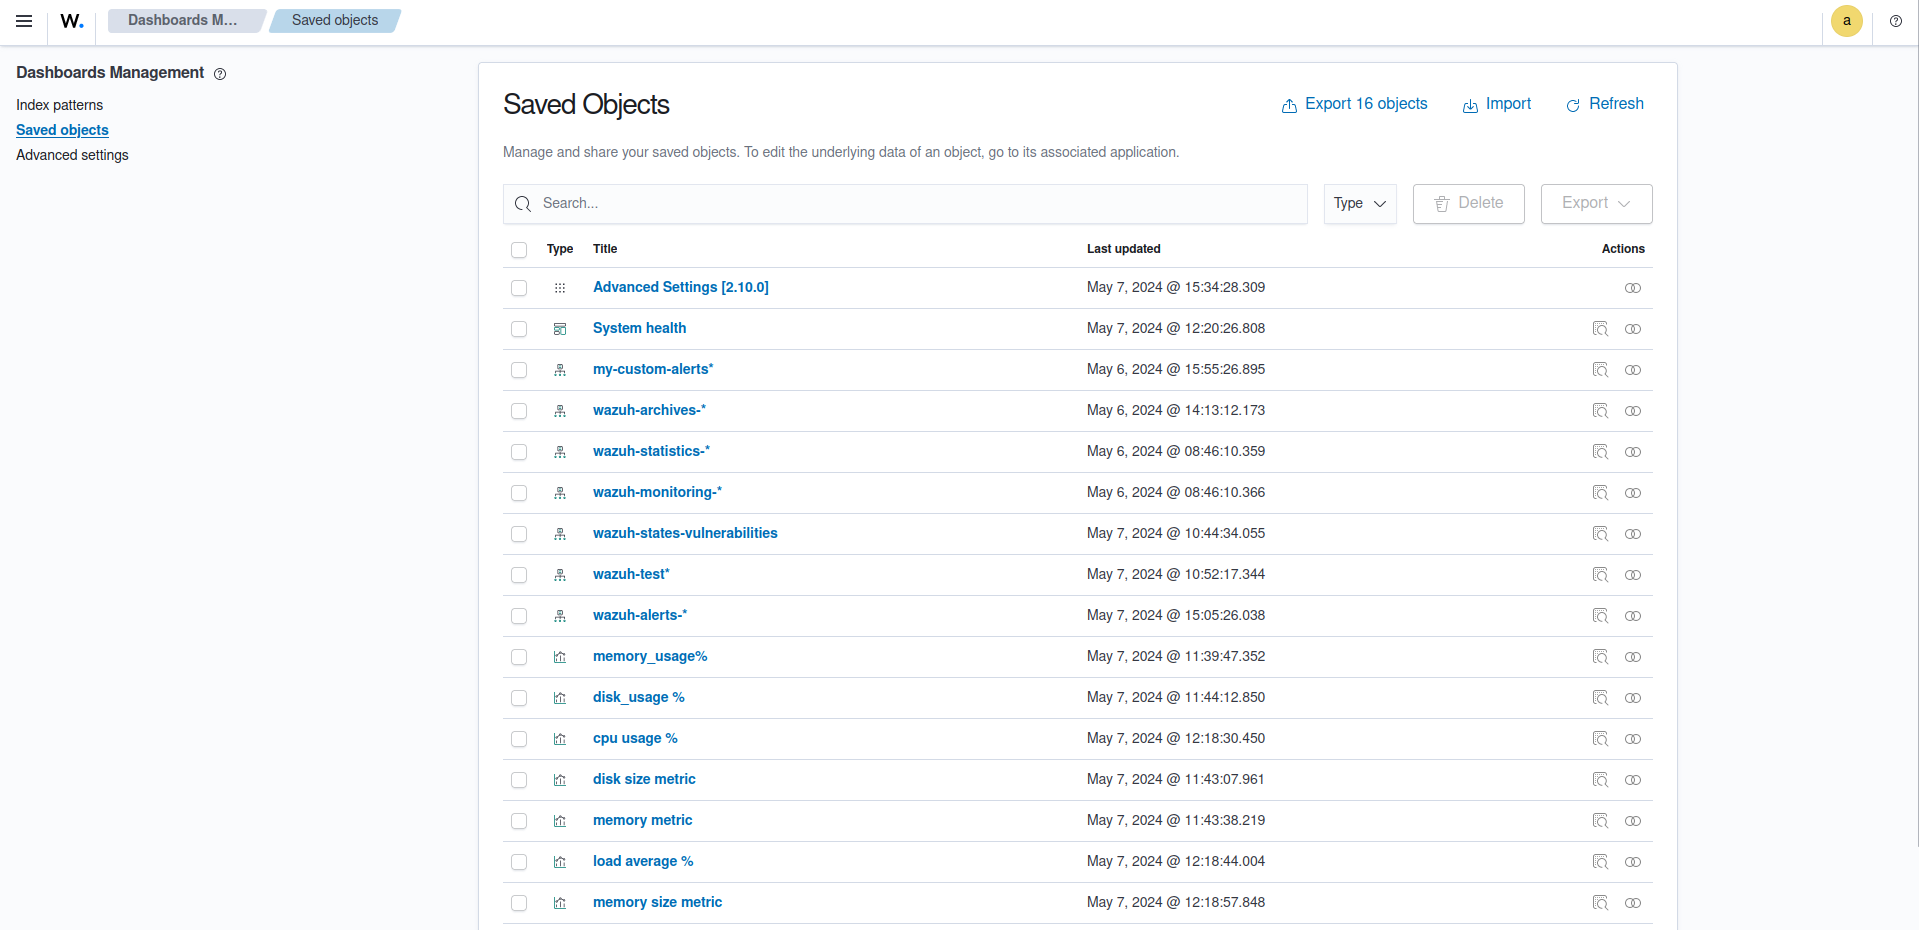Select the my-custom-alerts* row checkbox
1919x930 pixels.
519,370
